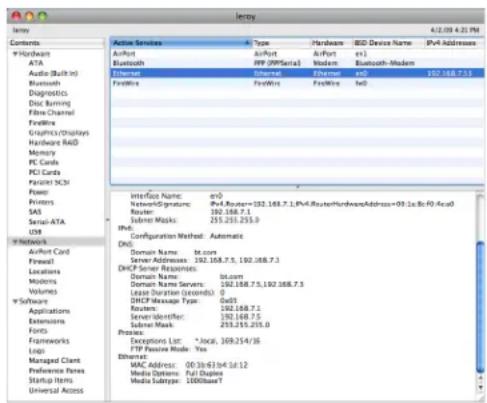Open Memory in the sidebar
The height and width of the screenshot is (403, 487).
pyautogui.click(x=42, y=152)
